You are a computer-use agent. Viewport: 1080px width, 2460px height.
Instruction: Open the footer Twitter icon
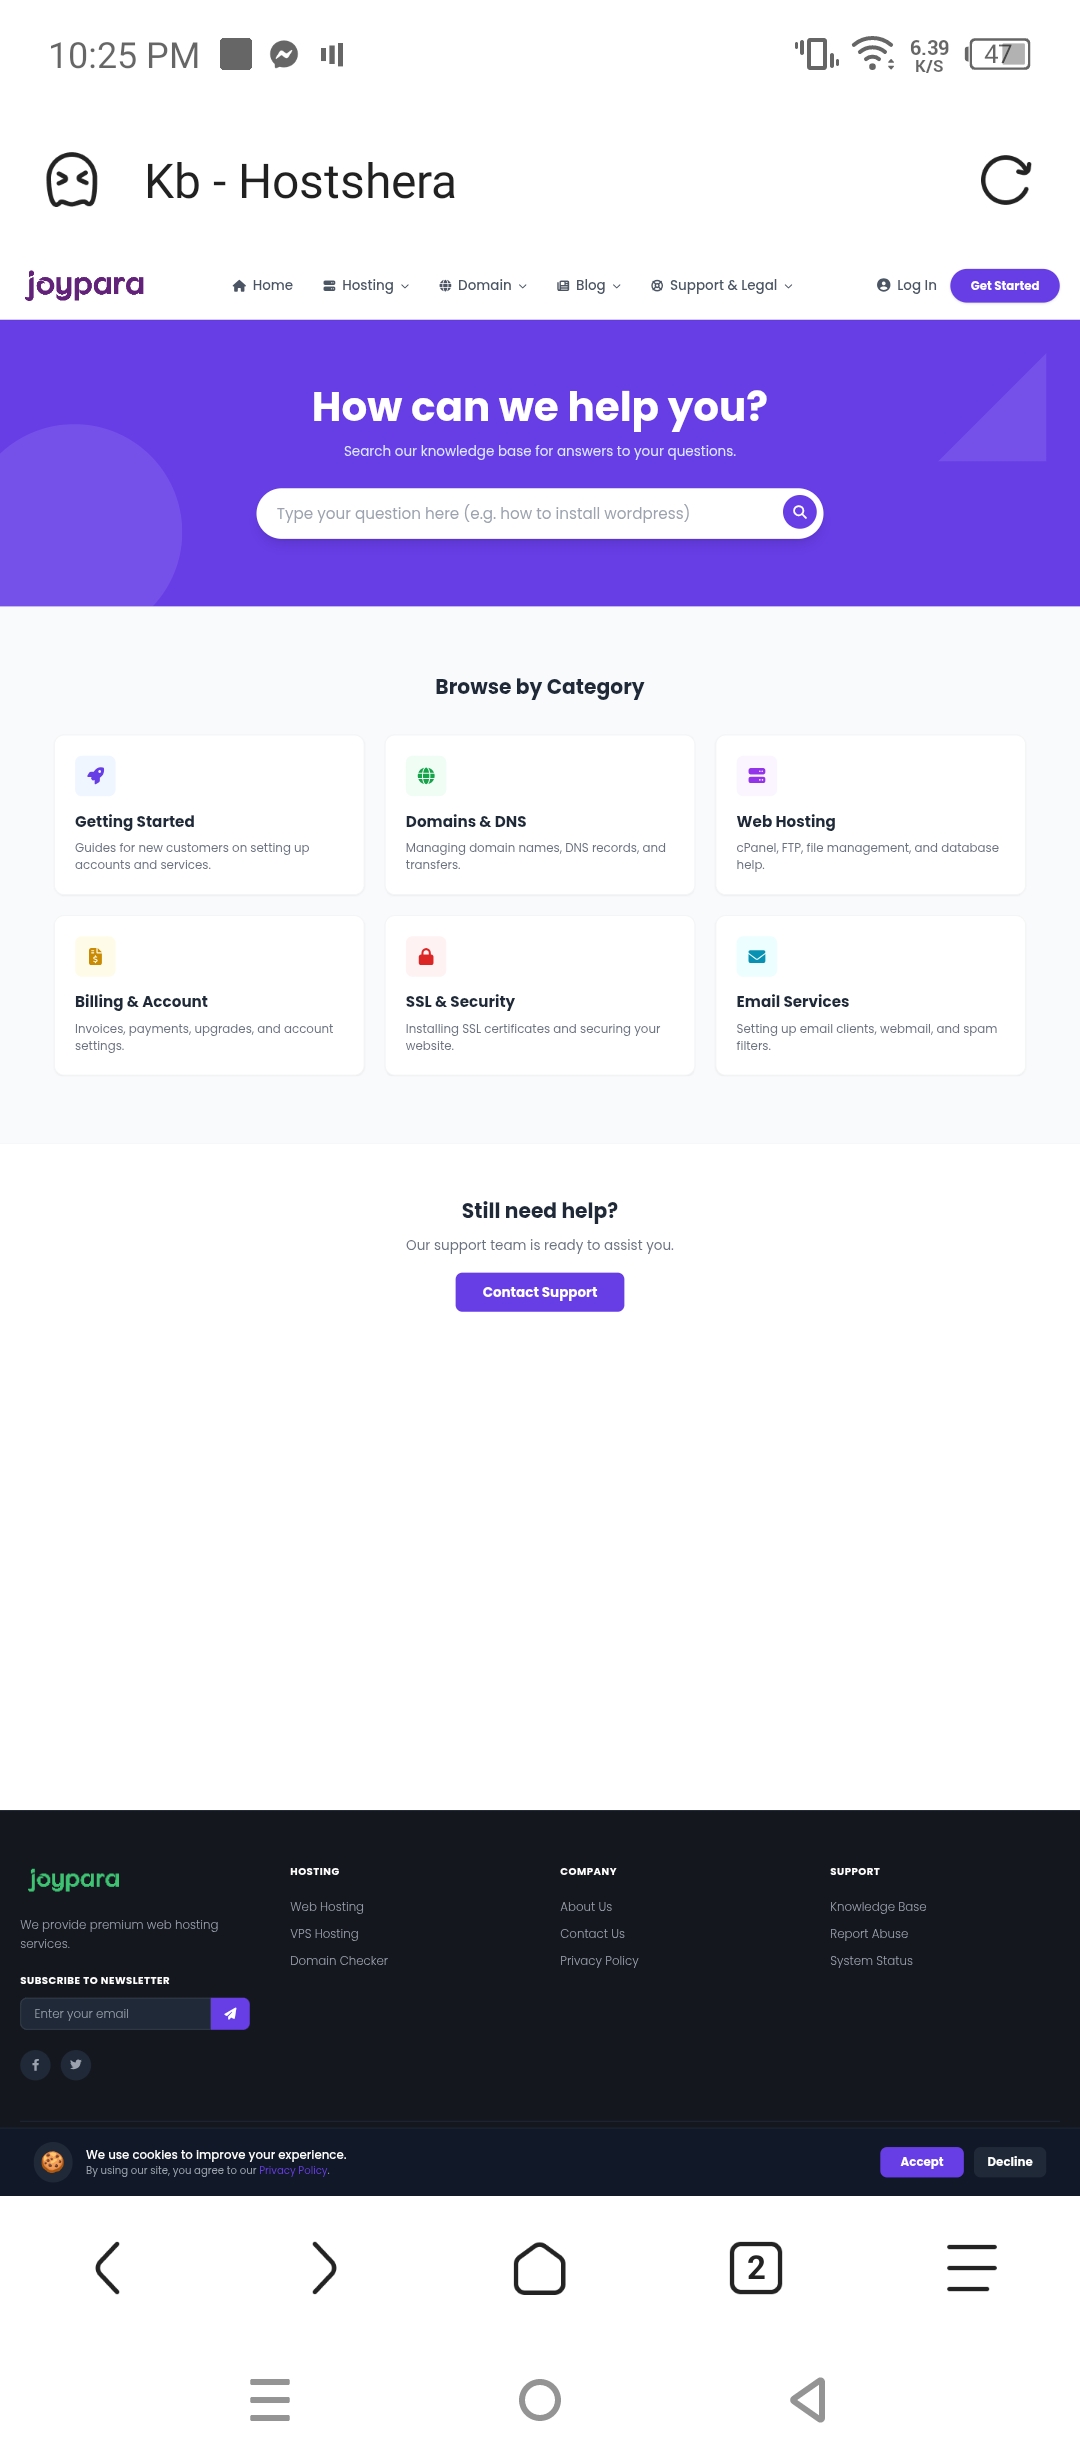point(76,2065)
